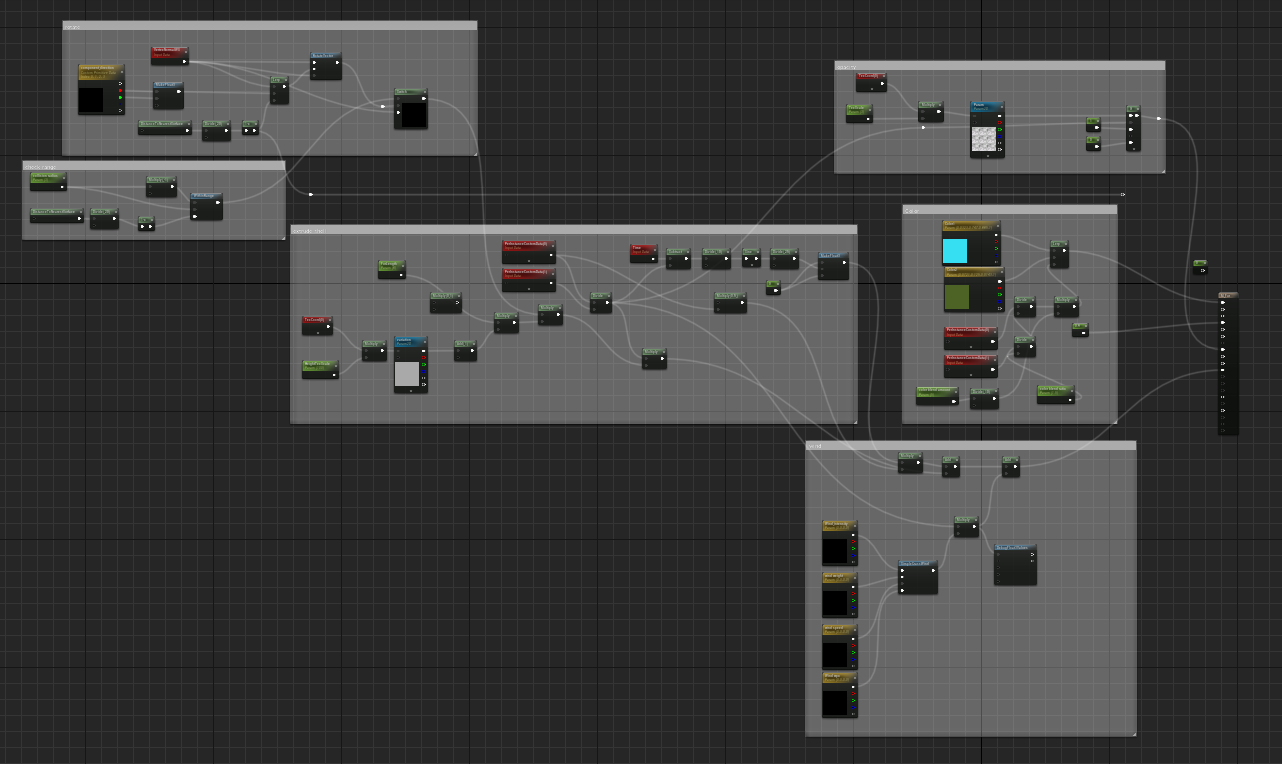Viewport: 1282px width, 764px height.
Task: Collapse the extrude shell texture sample node preview
Action: (410, 390)
